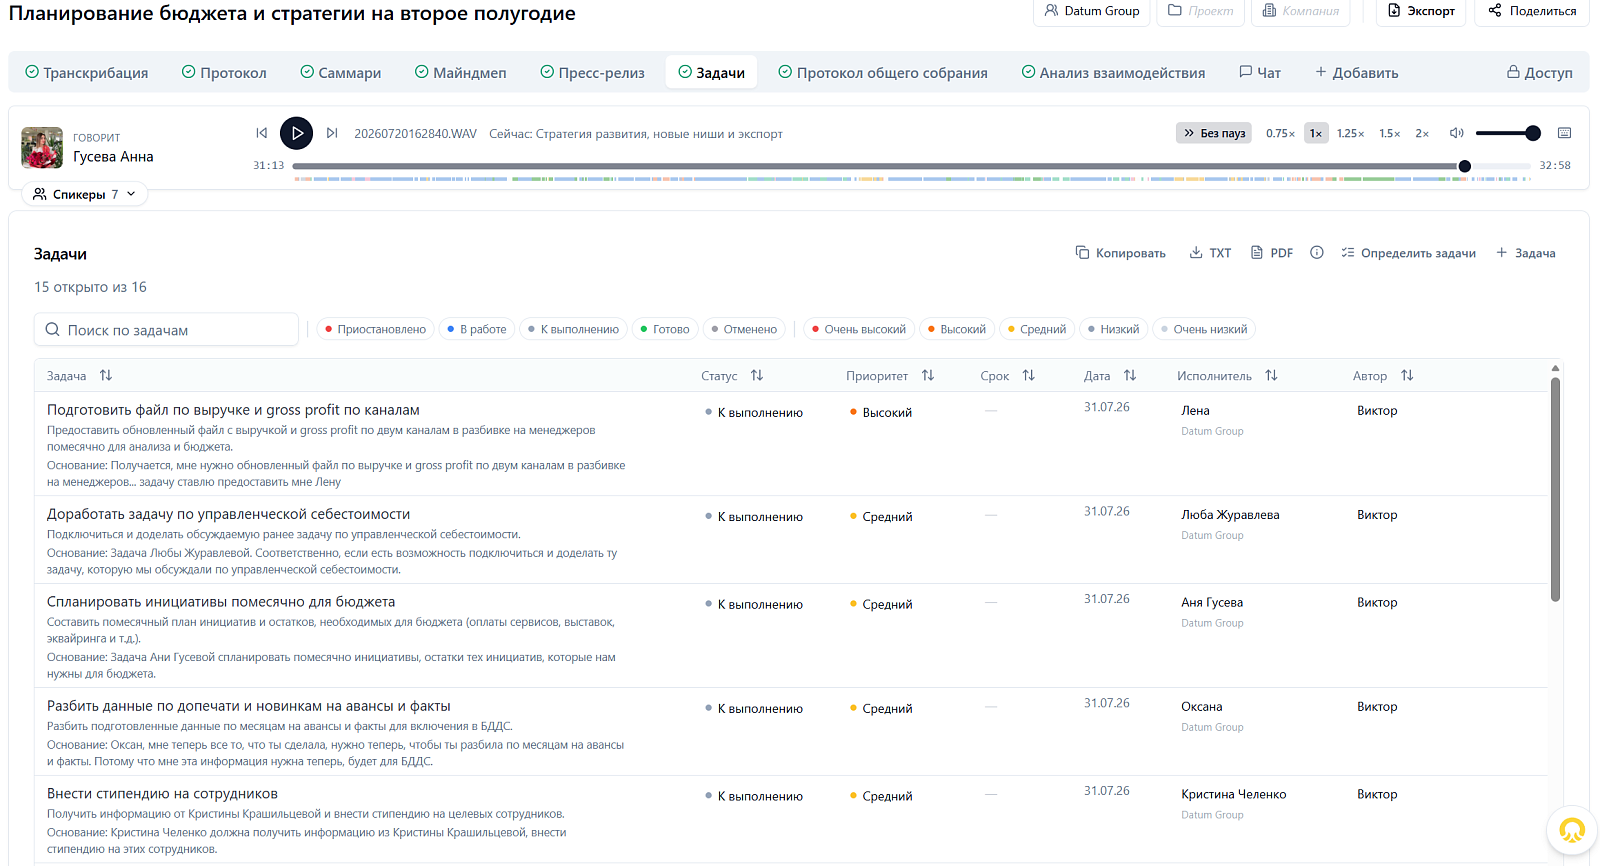Viewport: 1600px width, 866px height.
Task: Download tasks as PDF
Action: pyautogui.click(x=1272, y=253)
